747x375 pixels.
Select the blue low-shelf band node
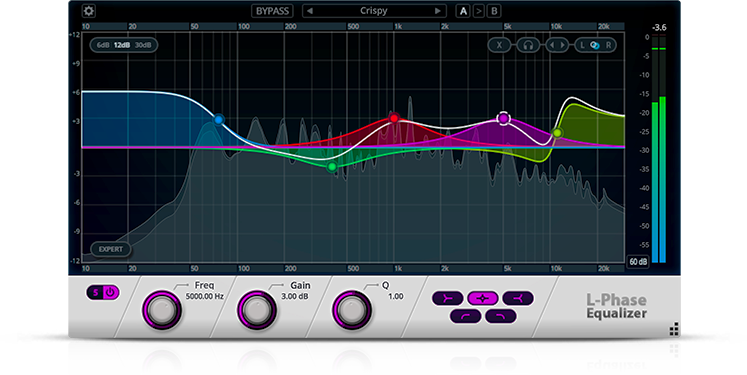(219, 120)
